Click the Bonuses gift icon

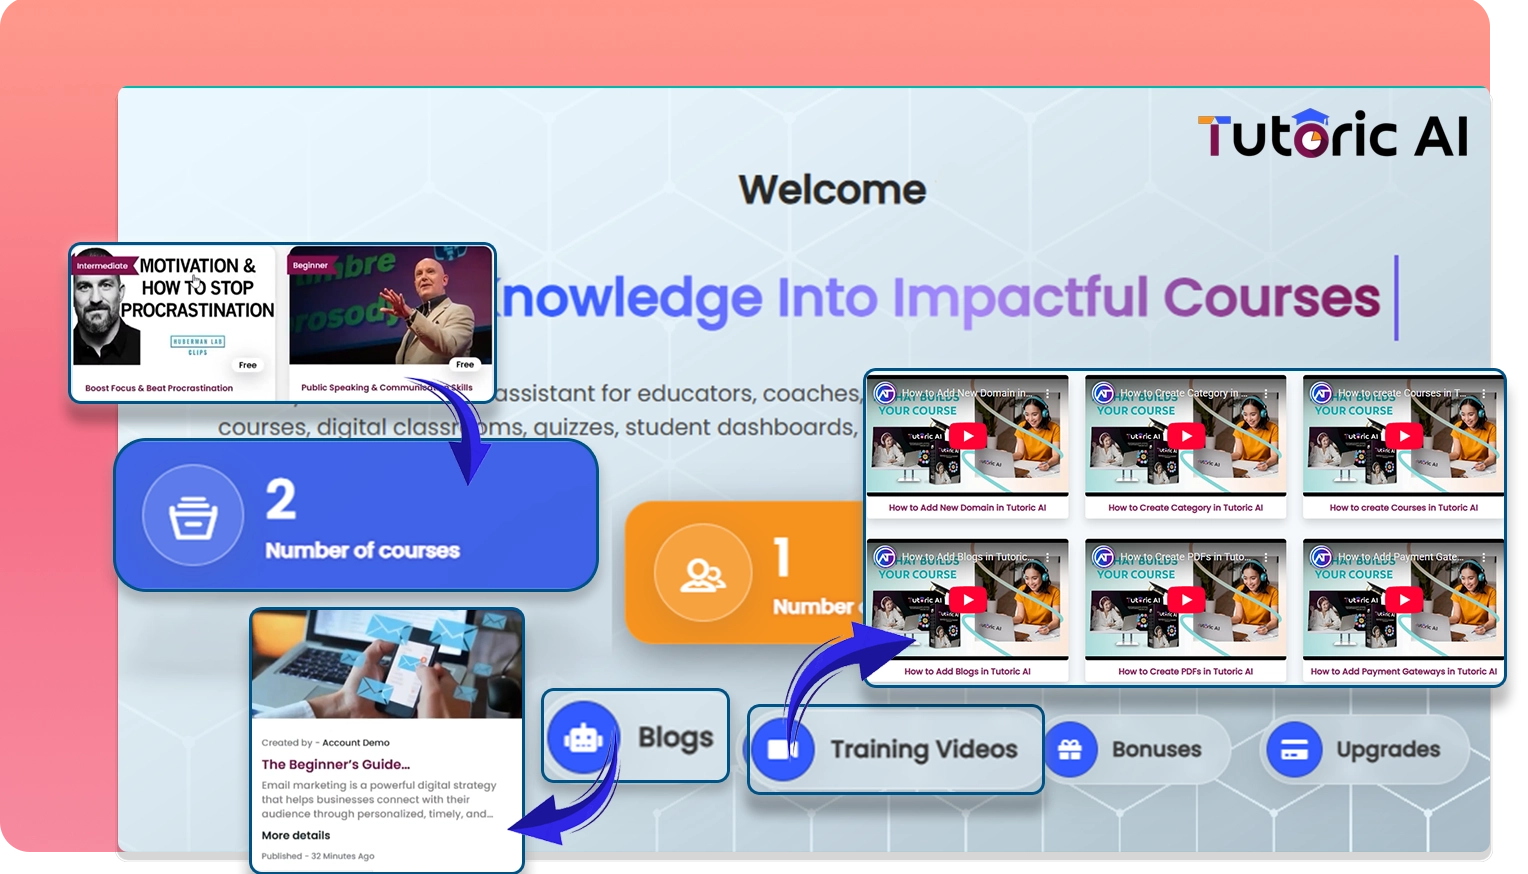tap(1070, 749)
